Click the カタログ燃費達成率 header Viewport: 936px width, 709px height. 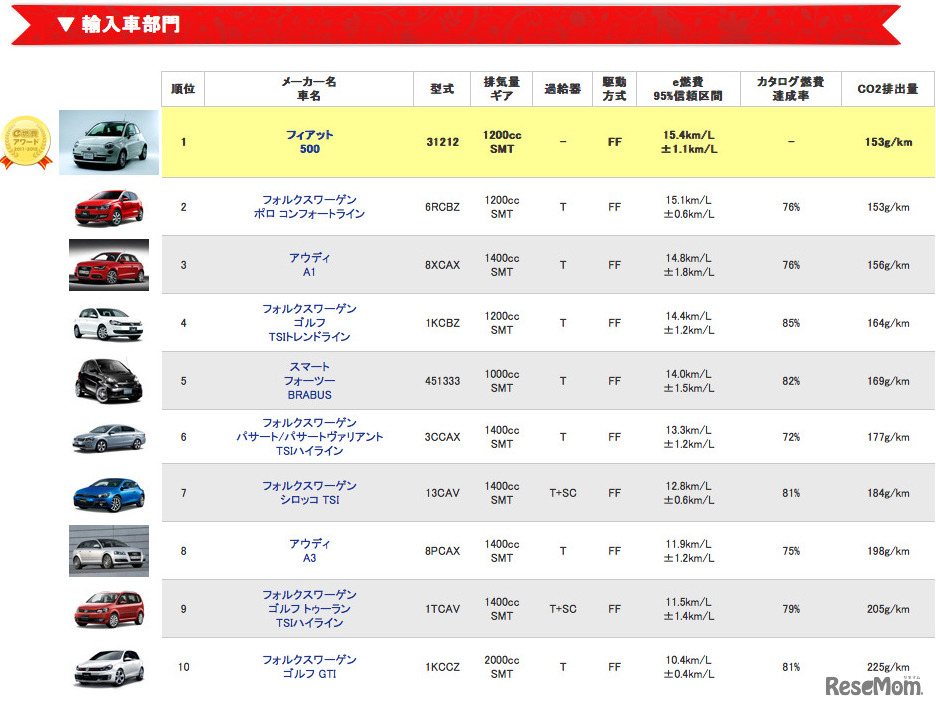pyautogui.click(x=791, y=89)
